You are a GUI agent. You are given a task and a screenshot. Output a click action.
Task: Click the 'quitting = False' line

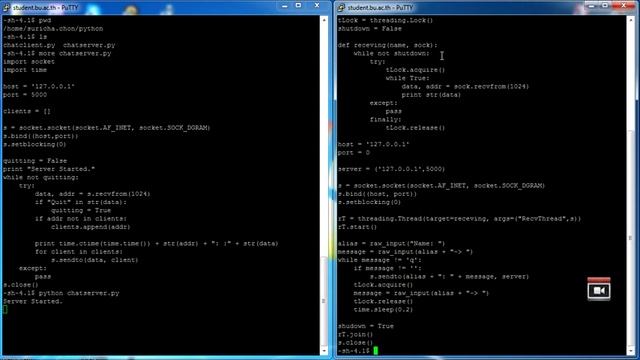click(x=35, y=161)
